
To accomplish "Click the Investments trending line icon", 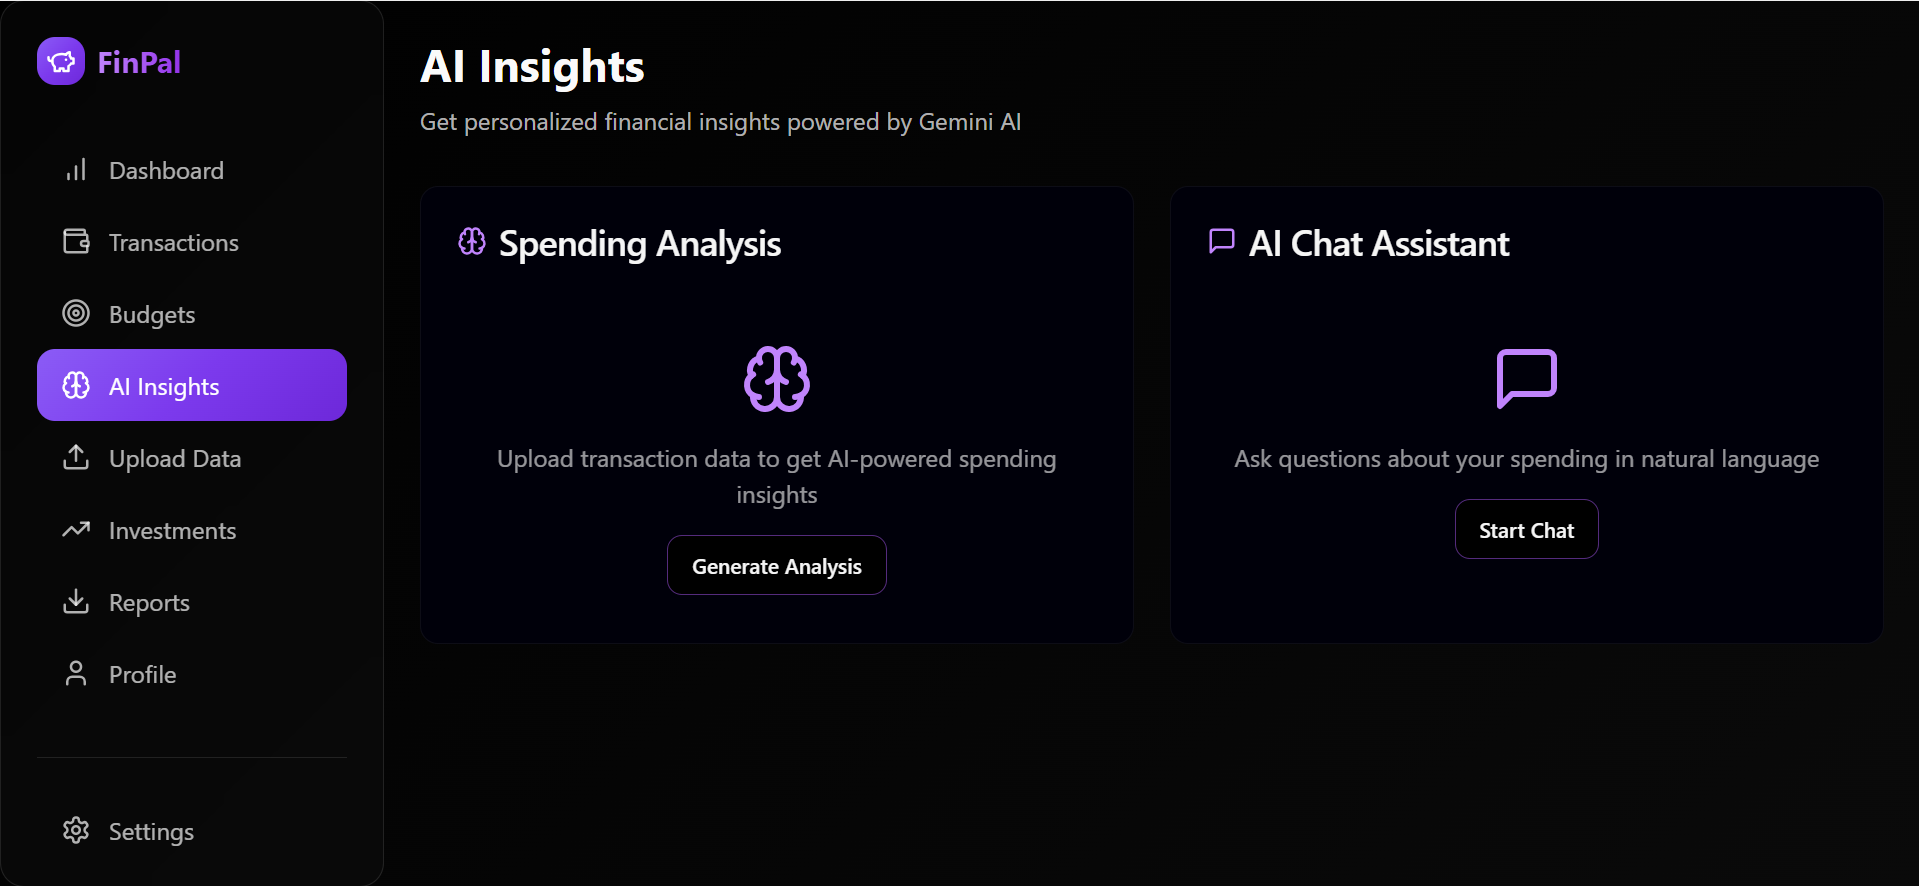I will point(76,530).
